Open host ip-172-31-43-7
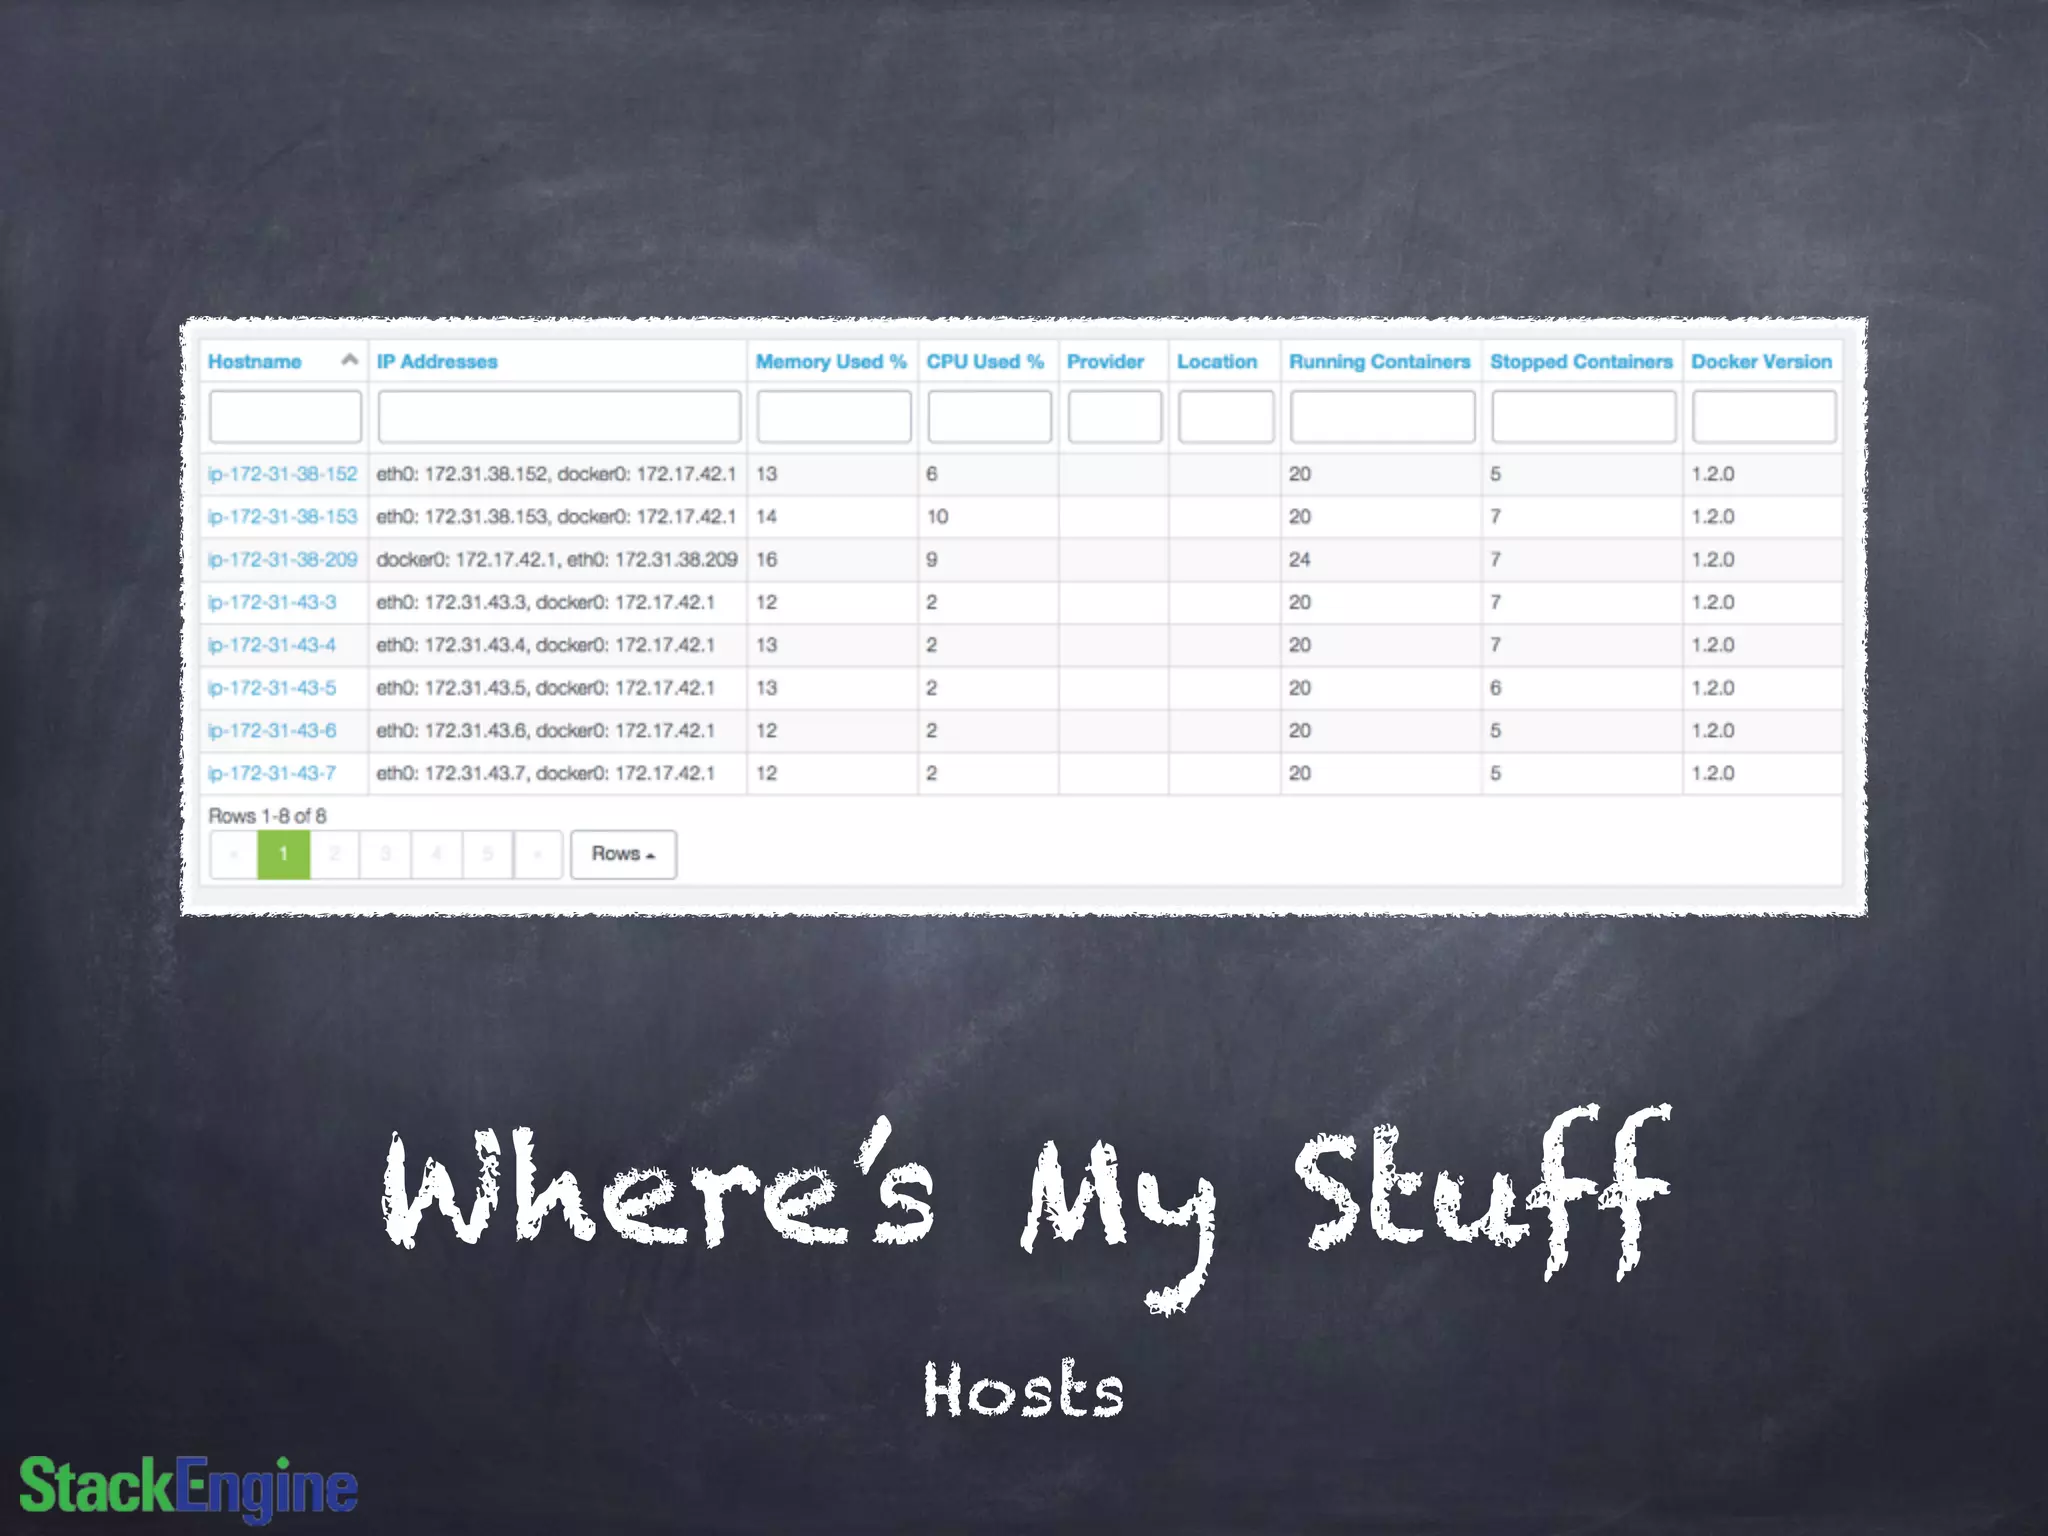 click(x=272, y=774)
